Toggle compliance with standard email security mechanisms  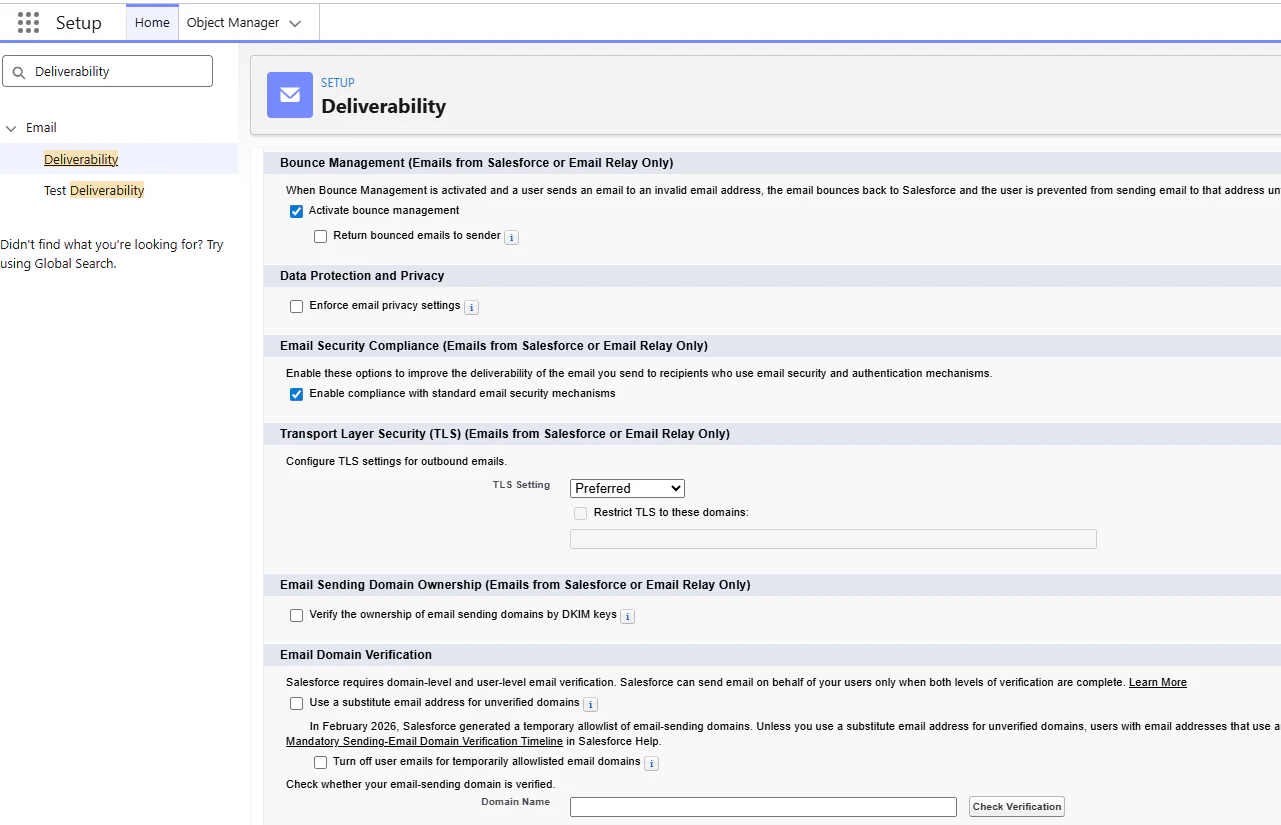[296, 394]
